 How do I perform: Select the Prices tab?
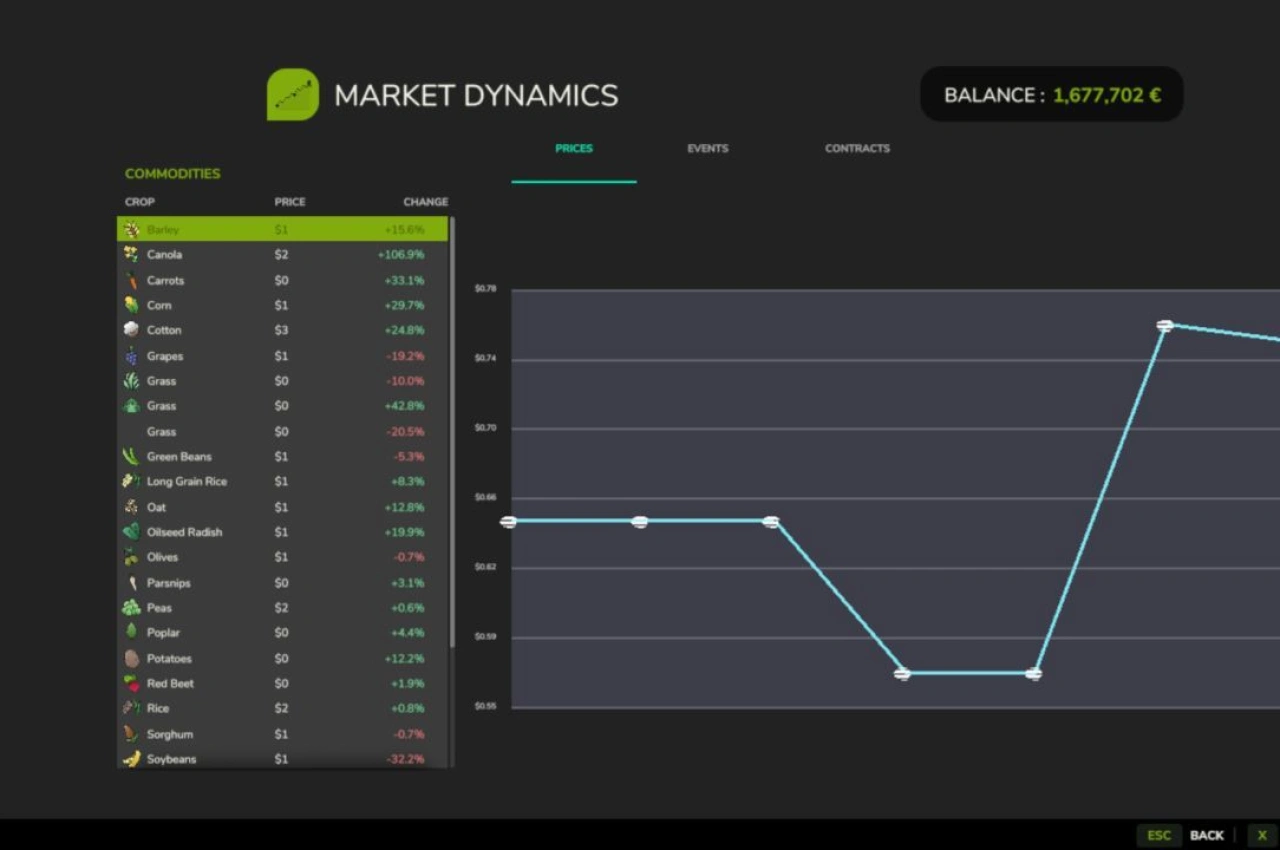(574, 149)
